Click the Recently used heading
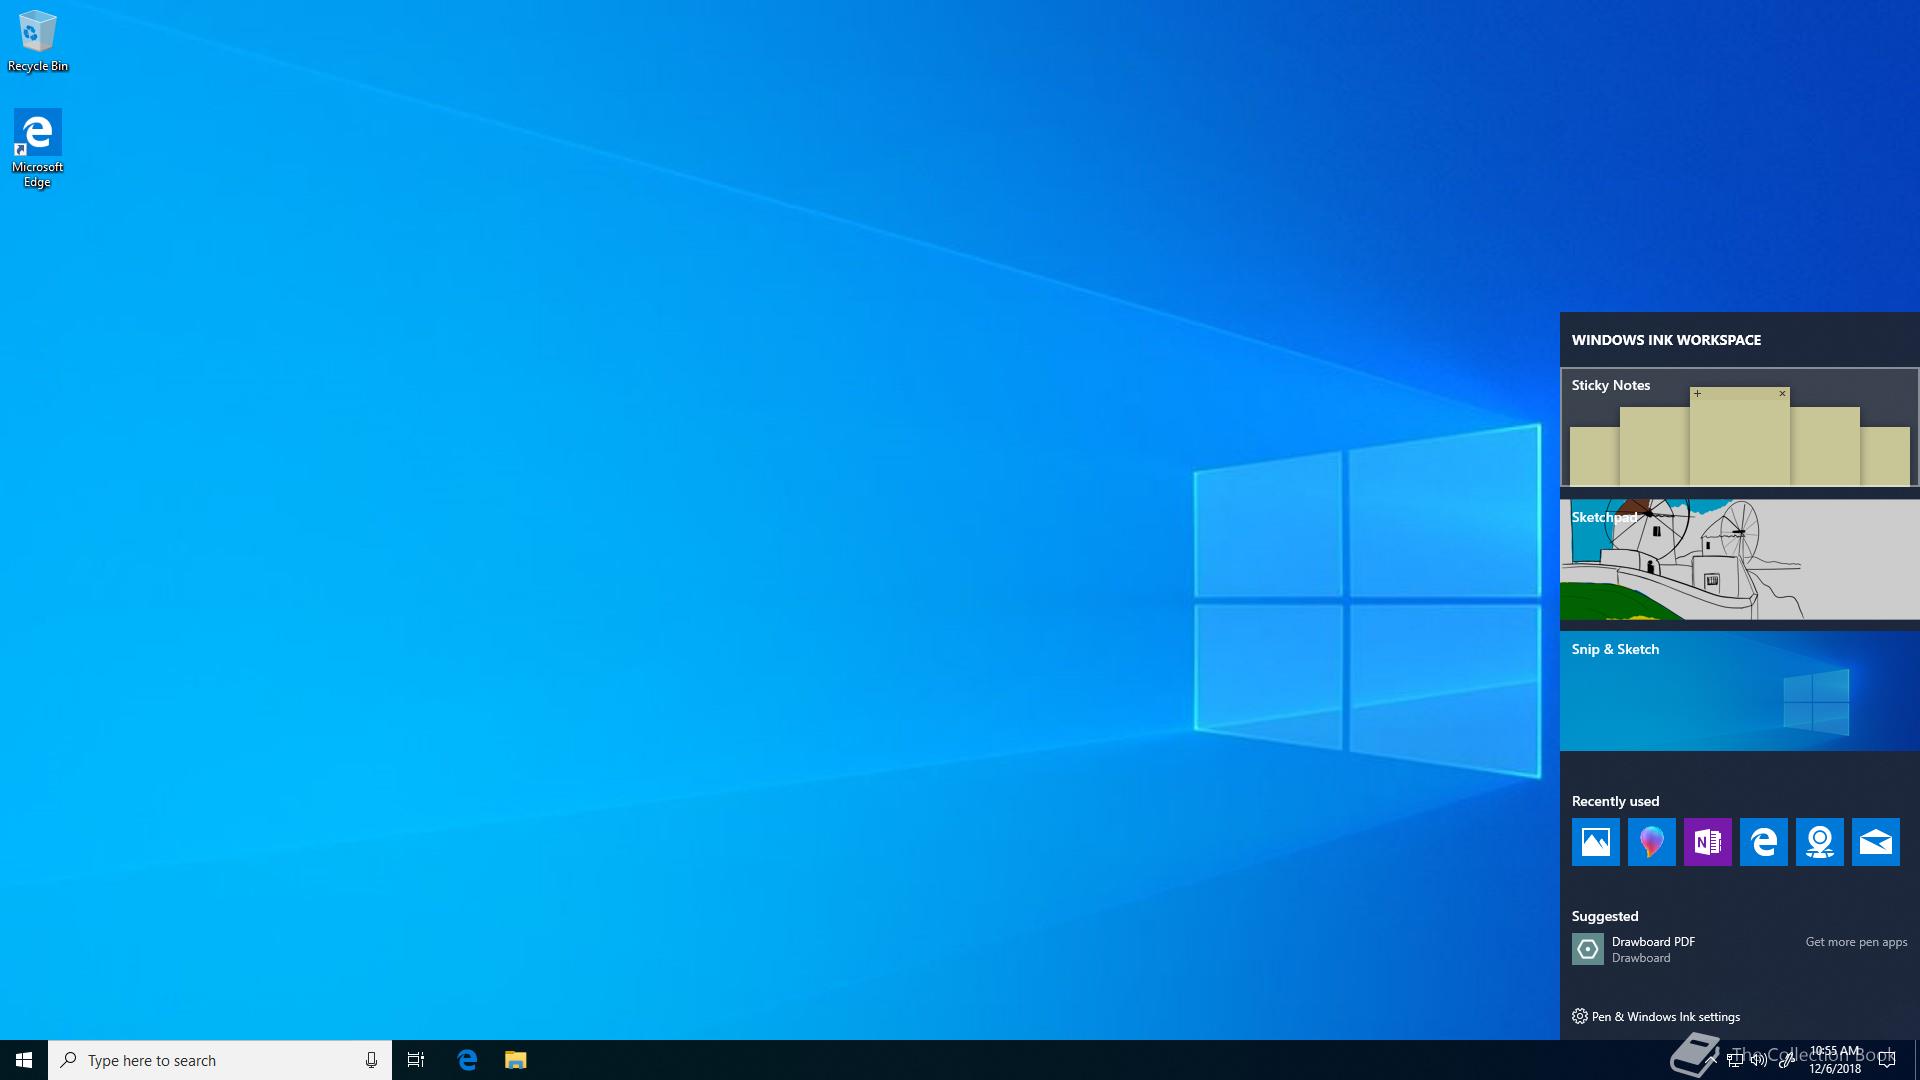The height and width of the screenshot is (1080, 1920). pyautogui.click(x=1615, y=801)
